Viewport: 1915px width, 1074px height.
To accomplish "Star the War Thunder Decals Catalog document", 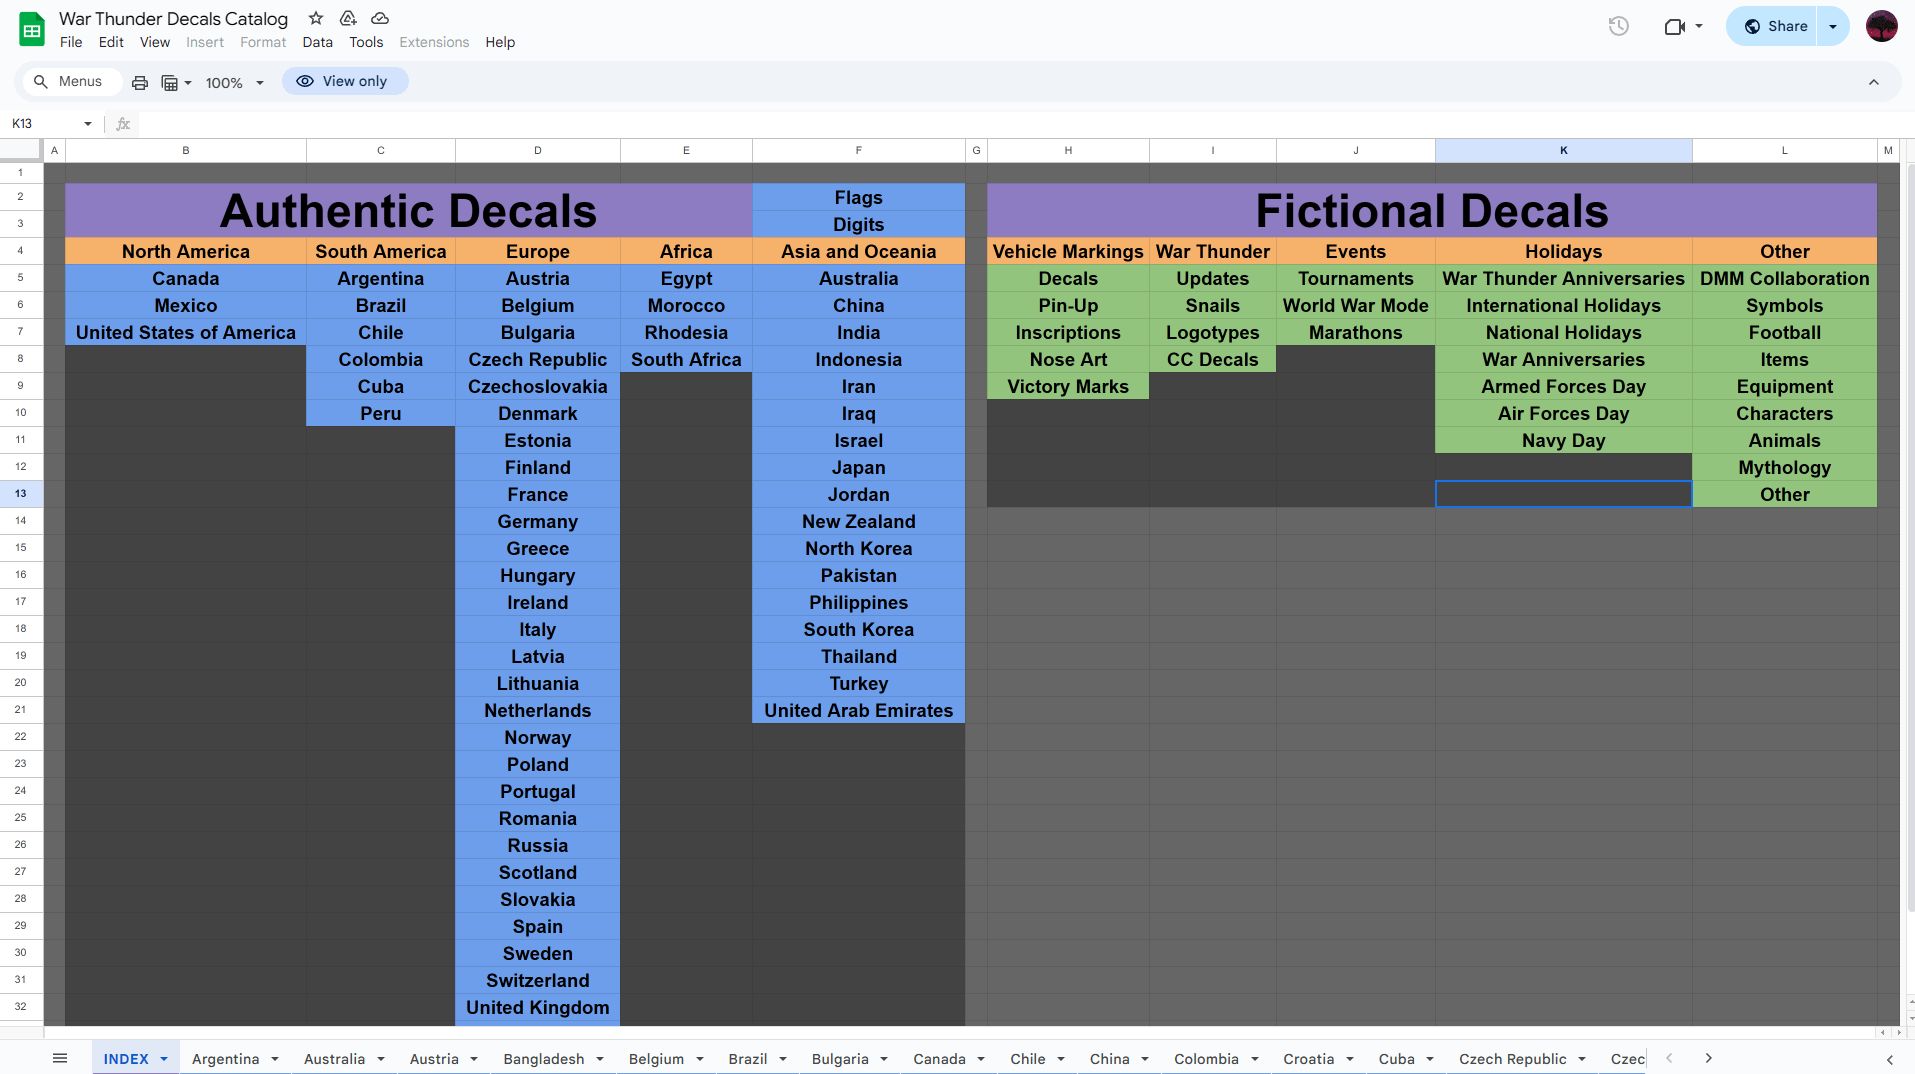I will (x=316, y=18).
